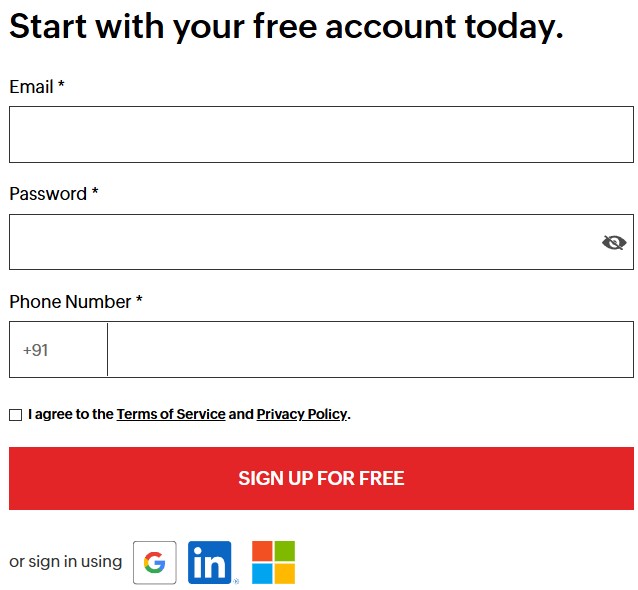
Task: Click the "Password" field label
Action: 48,194
